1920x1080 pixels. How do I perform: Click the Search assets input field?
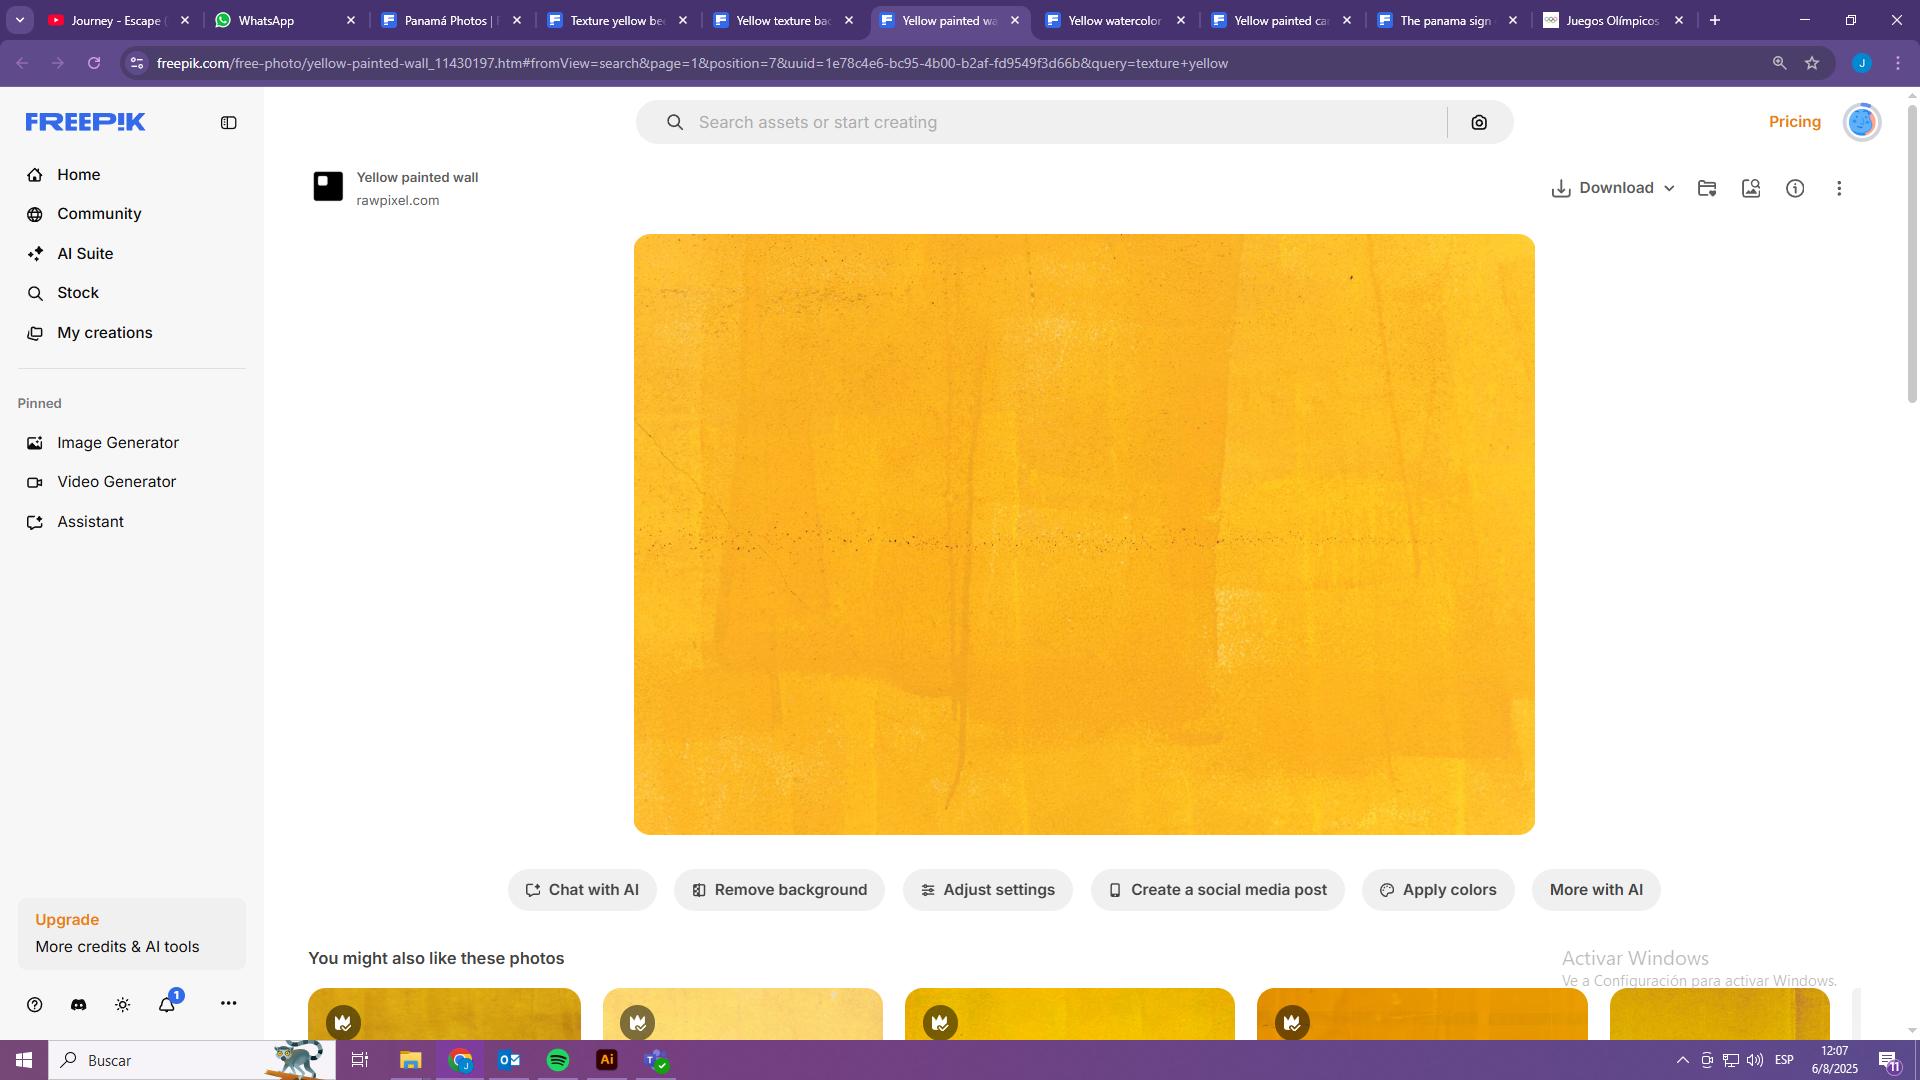(1060, 123)
